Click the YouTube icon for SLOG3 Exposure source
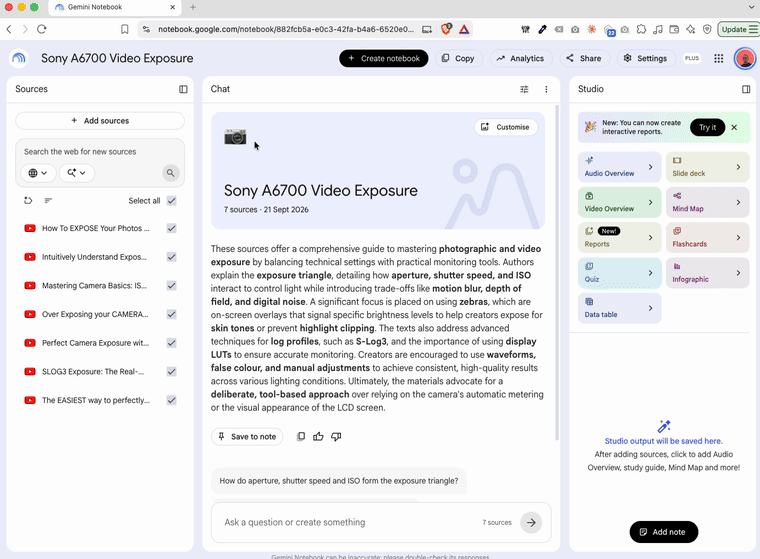Viewport: 760px width, 559px height. click(x=30, y=372)
